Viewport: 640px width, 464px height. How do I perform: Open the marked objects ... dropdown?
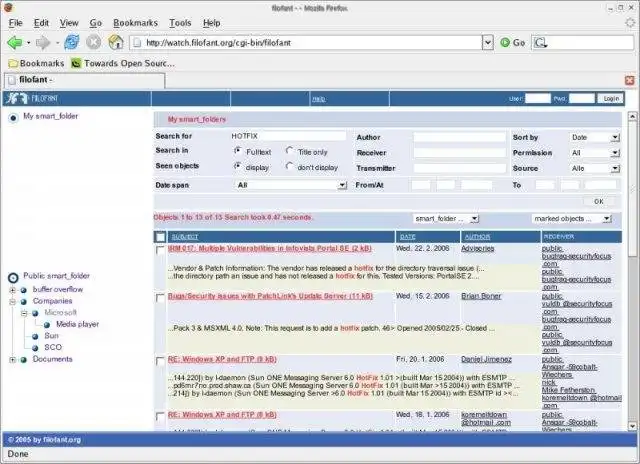(571, 219)
